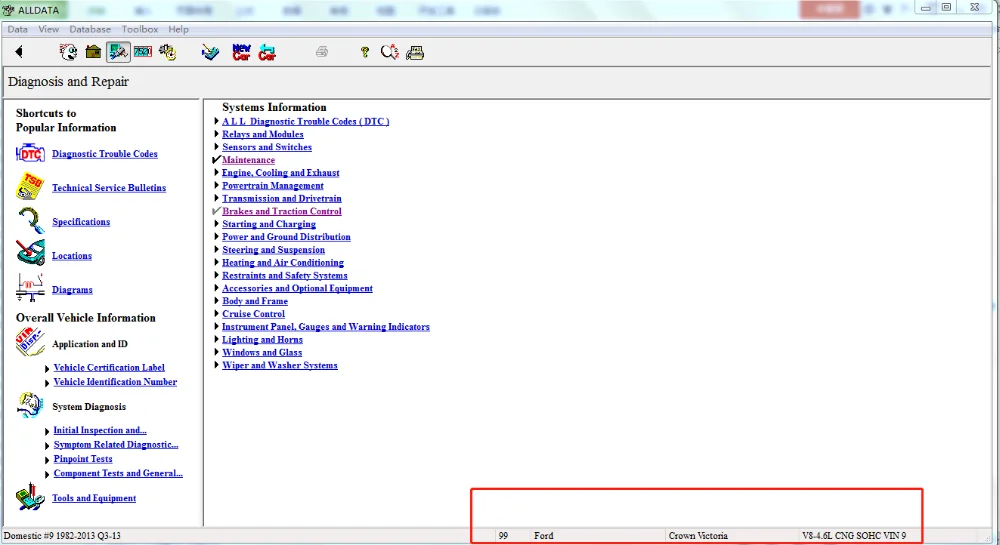This screenshot has width=1000, height=545.
Task: Click the back arrow toolbar icon
Action: [19, 52]
